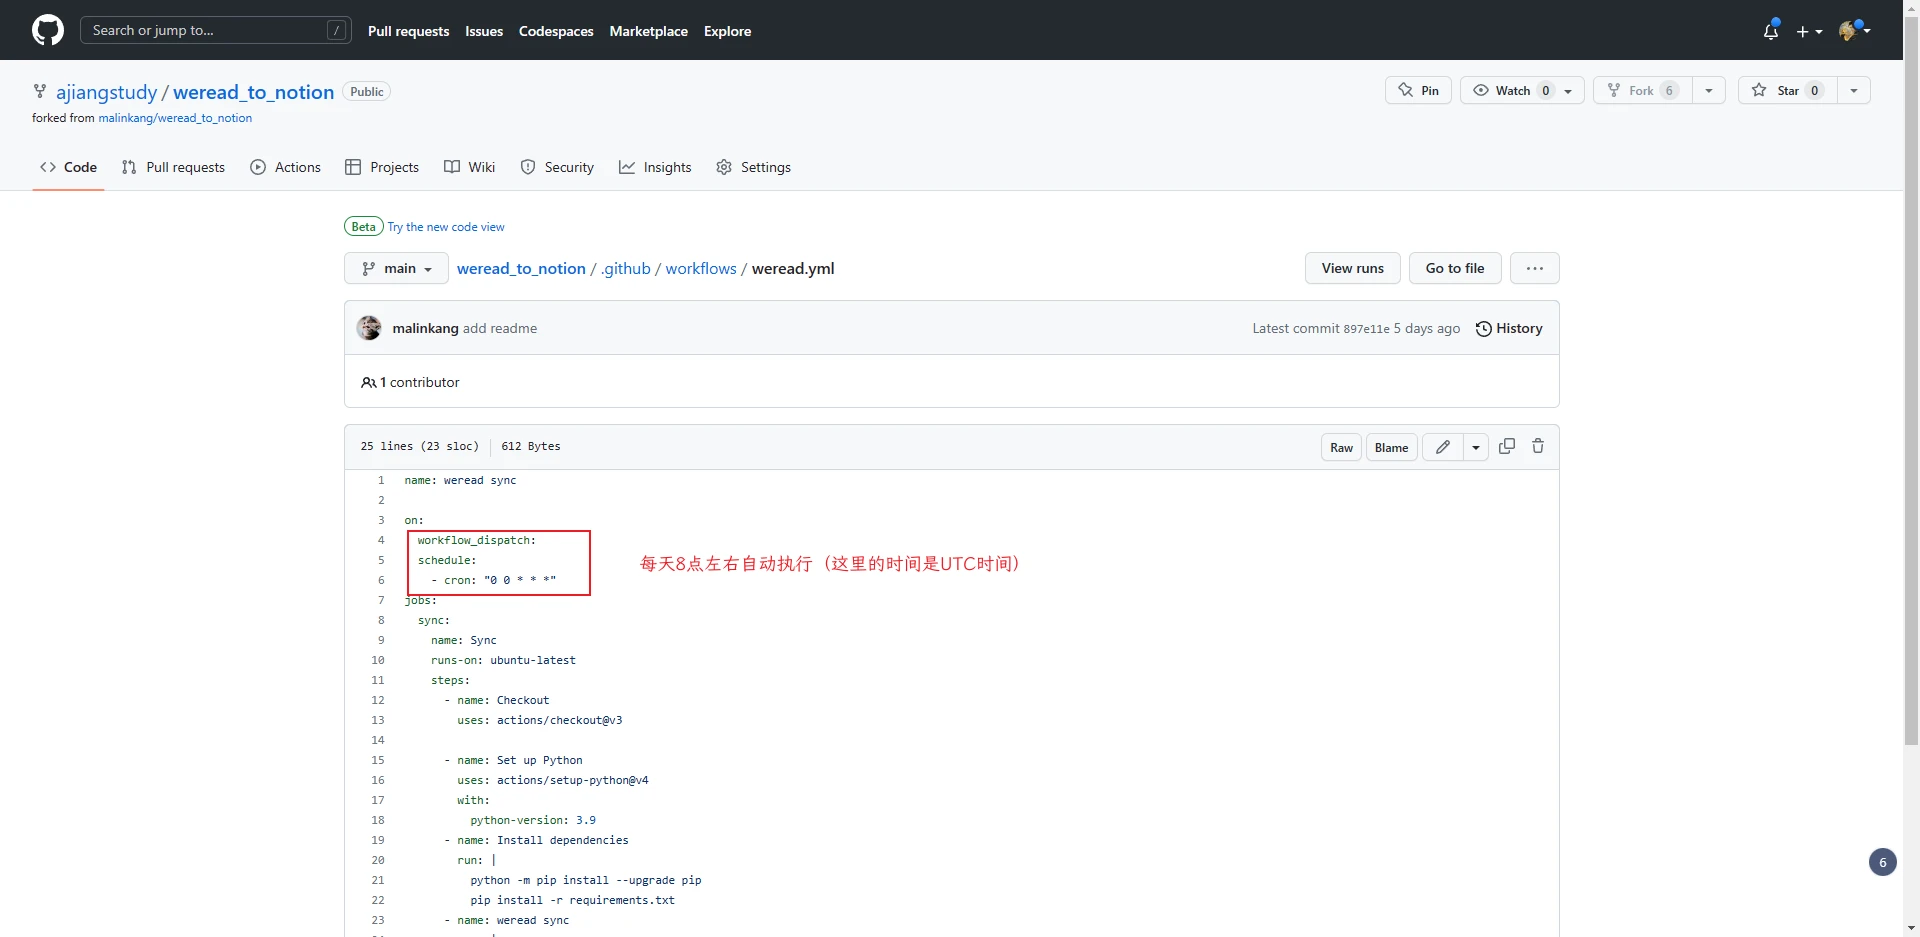Open Codespaces in top navigation

pyautogui.click(x=556, y=31)
